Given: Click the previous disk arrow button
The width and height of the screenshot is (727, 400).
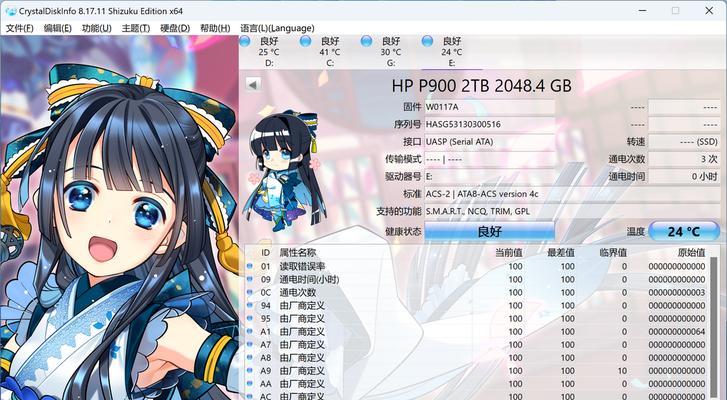Looking at the screenshot, I should 253,84.
